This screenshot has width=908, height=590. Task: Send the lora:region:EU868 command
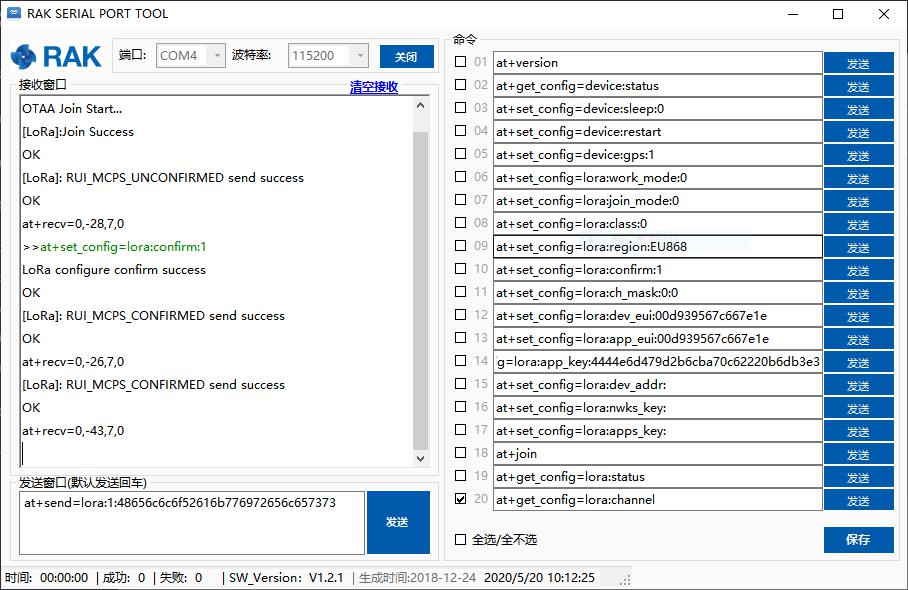(x=858, y=247)
